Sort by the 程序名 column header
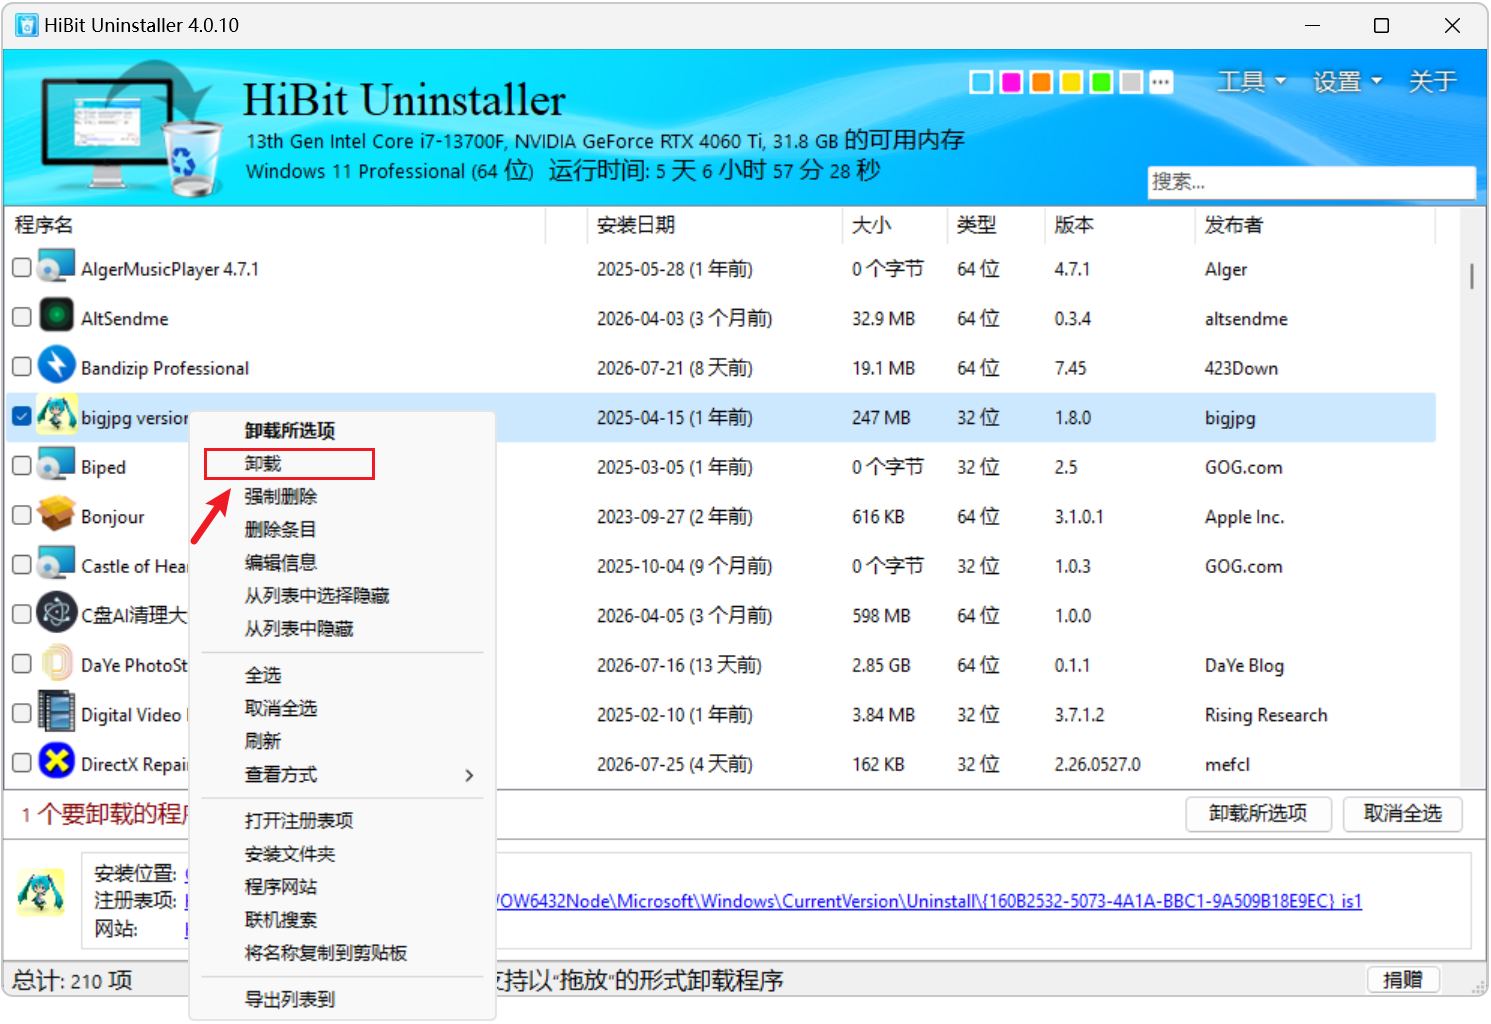Image resolution: width=1491 pixels, height=1024 pixels. [275, 225]
